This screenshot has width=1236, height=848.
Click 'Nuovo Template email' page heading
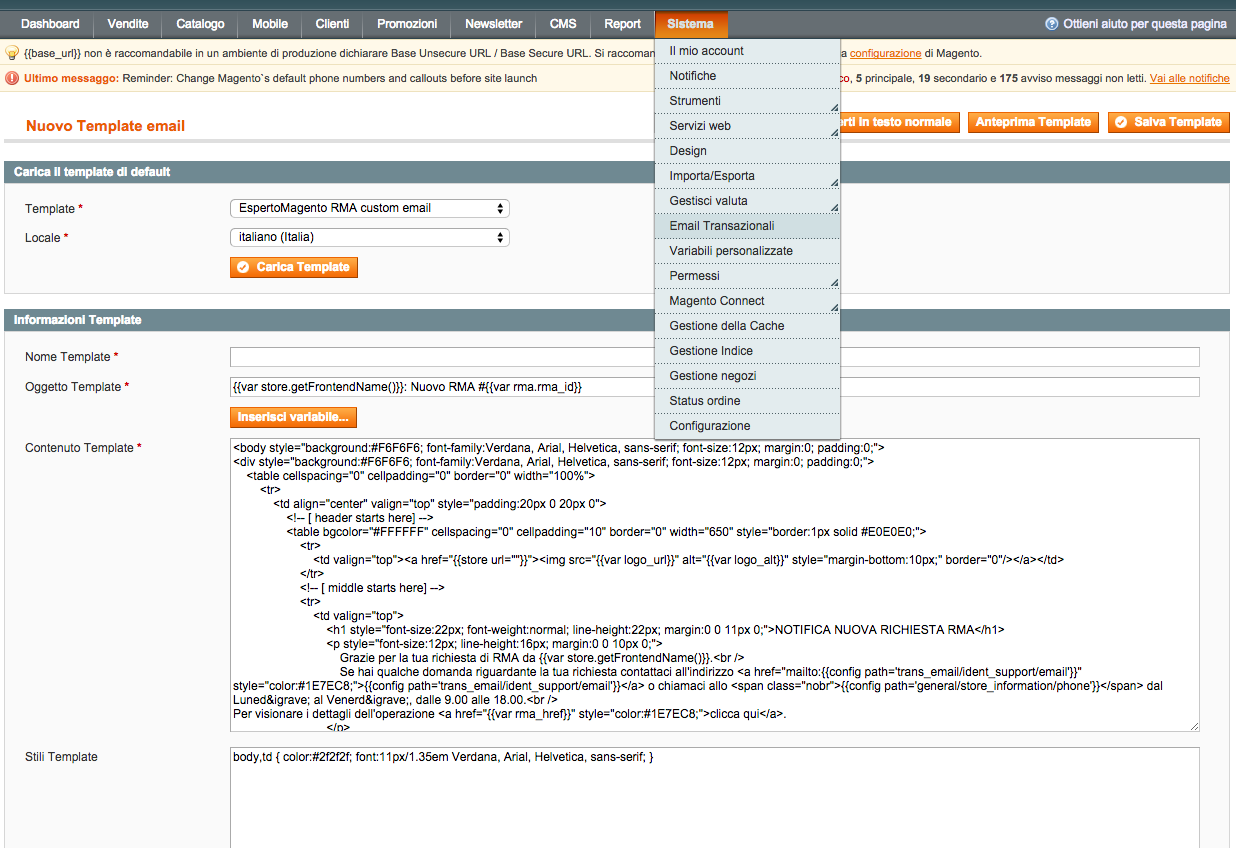105,126
